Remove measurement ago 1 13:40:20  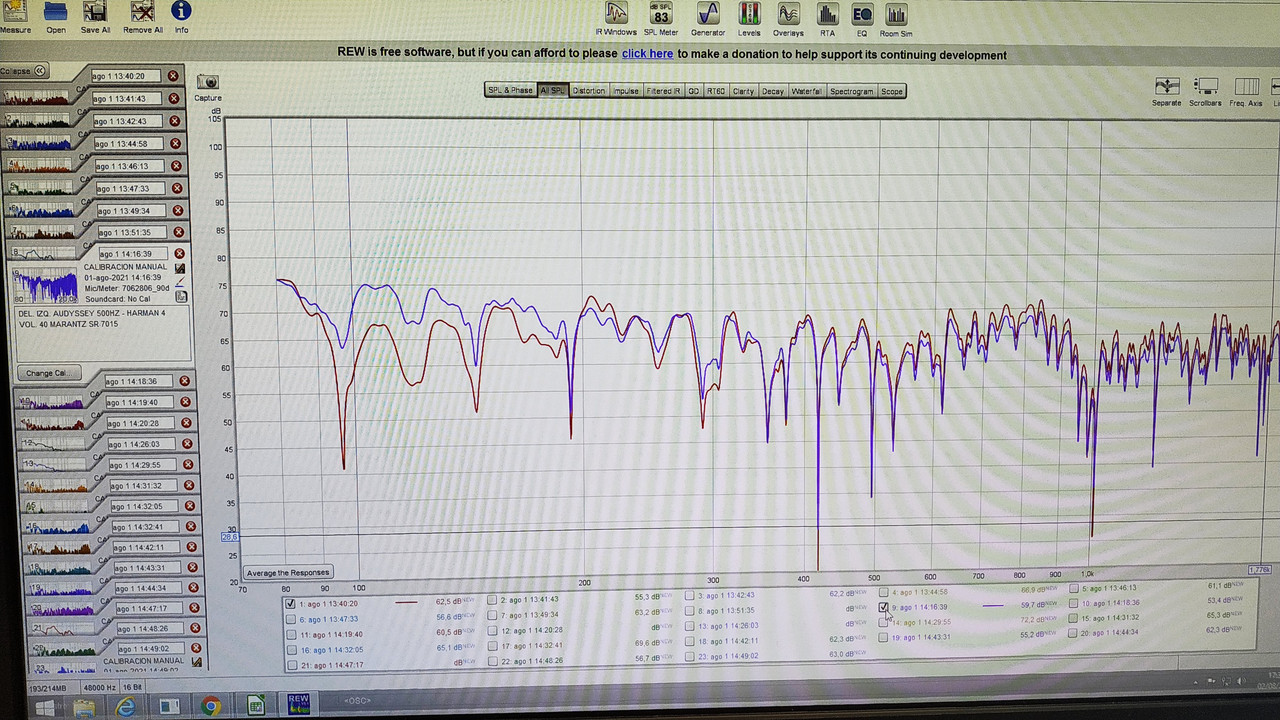tap(173, 76)
